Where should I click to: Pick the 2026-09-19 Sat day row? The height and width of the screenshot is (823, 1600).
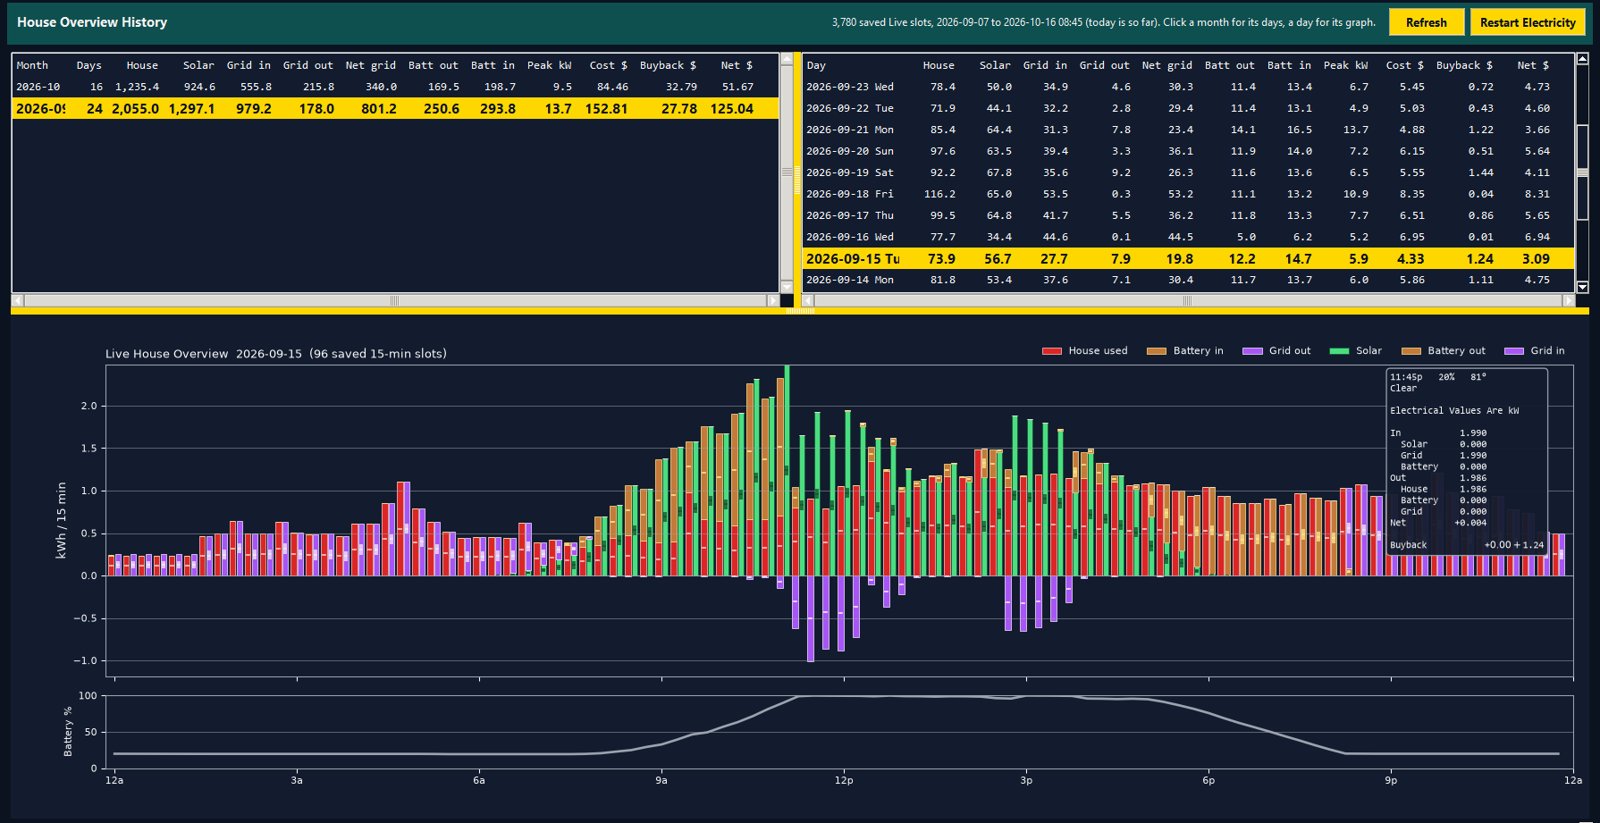(1189, 172)
